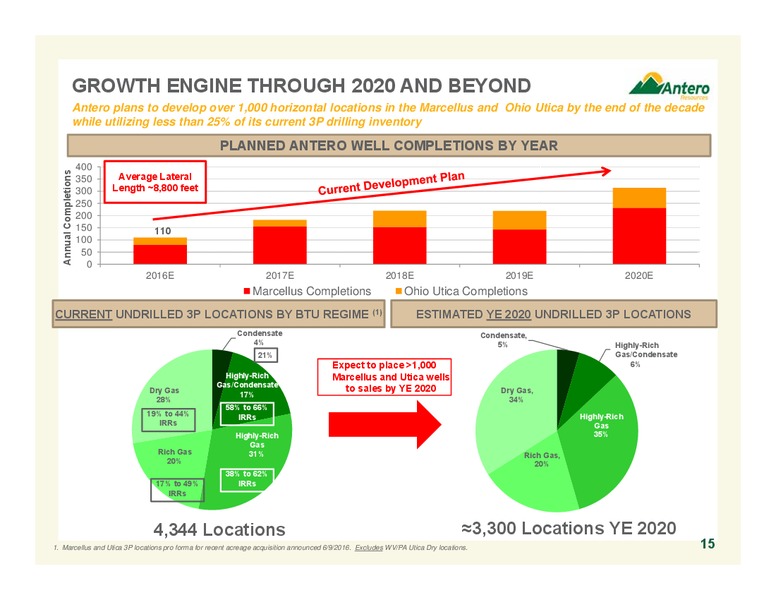Image resolution: width=776 pixels, height=600 pixels.
Task: Click the footnote about Marcellus and Utica 3P locations
Action: click(260, 548)
